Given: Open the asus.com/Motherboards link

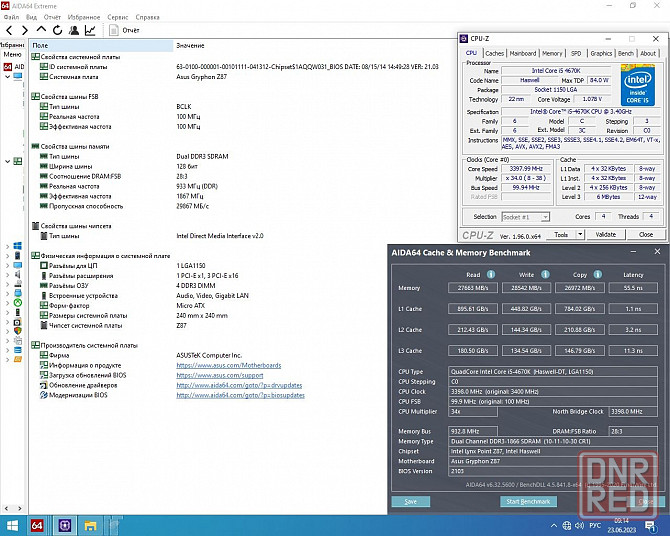Looking at the screenshot, I should 229,366.
